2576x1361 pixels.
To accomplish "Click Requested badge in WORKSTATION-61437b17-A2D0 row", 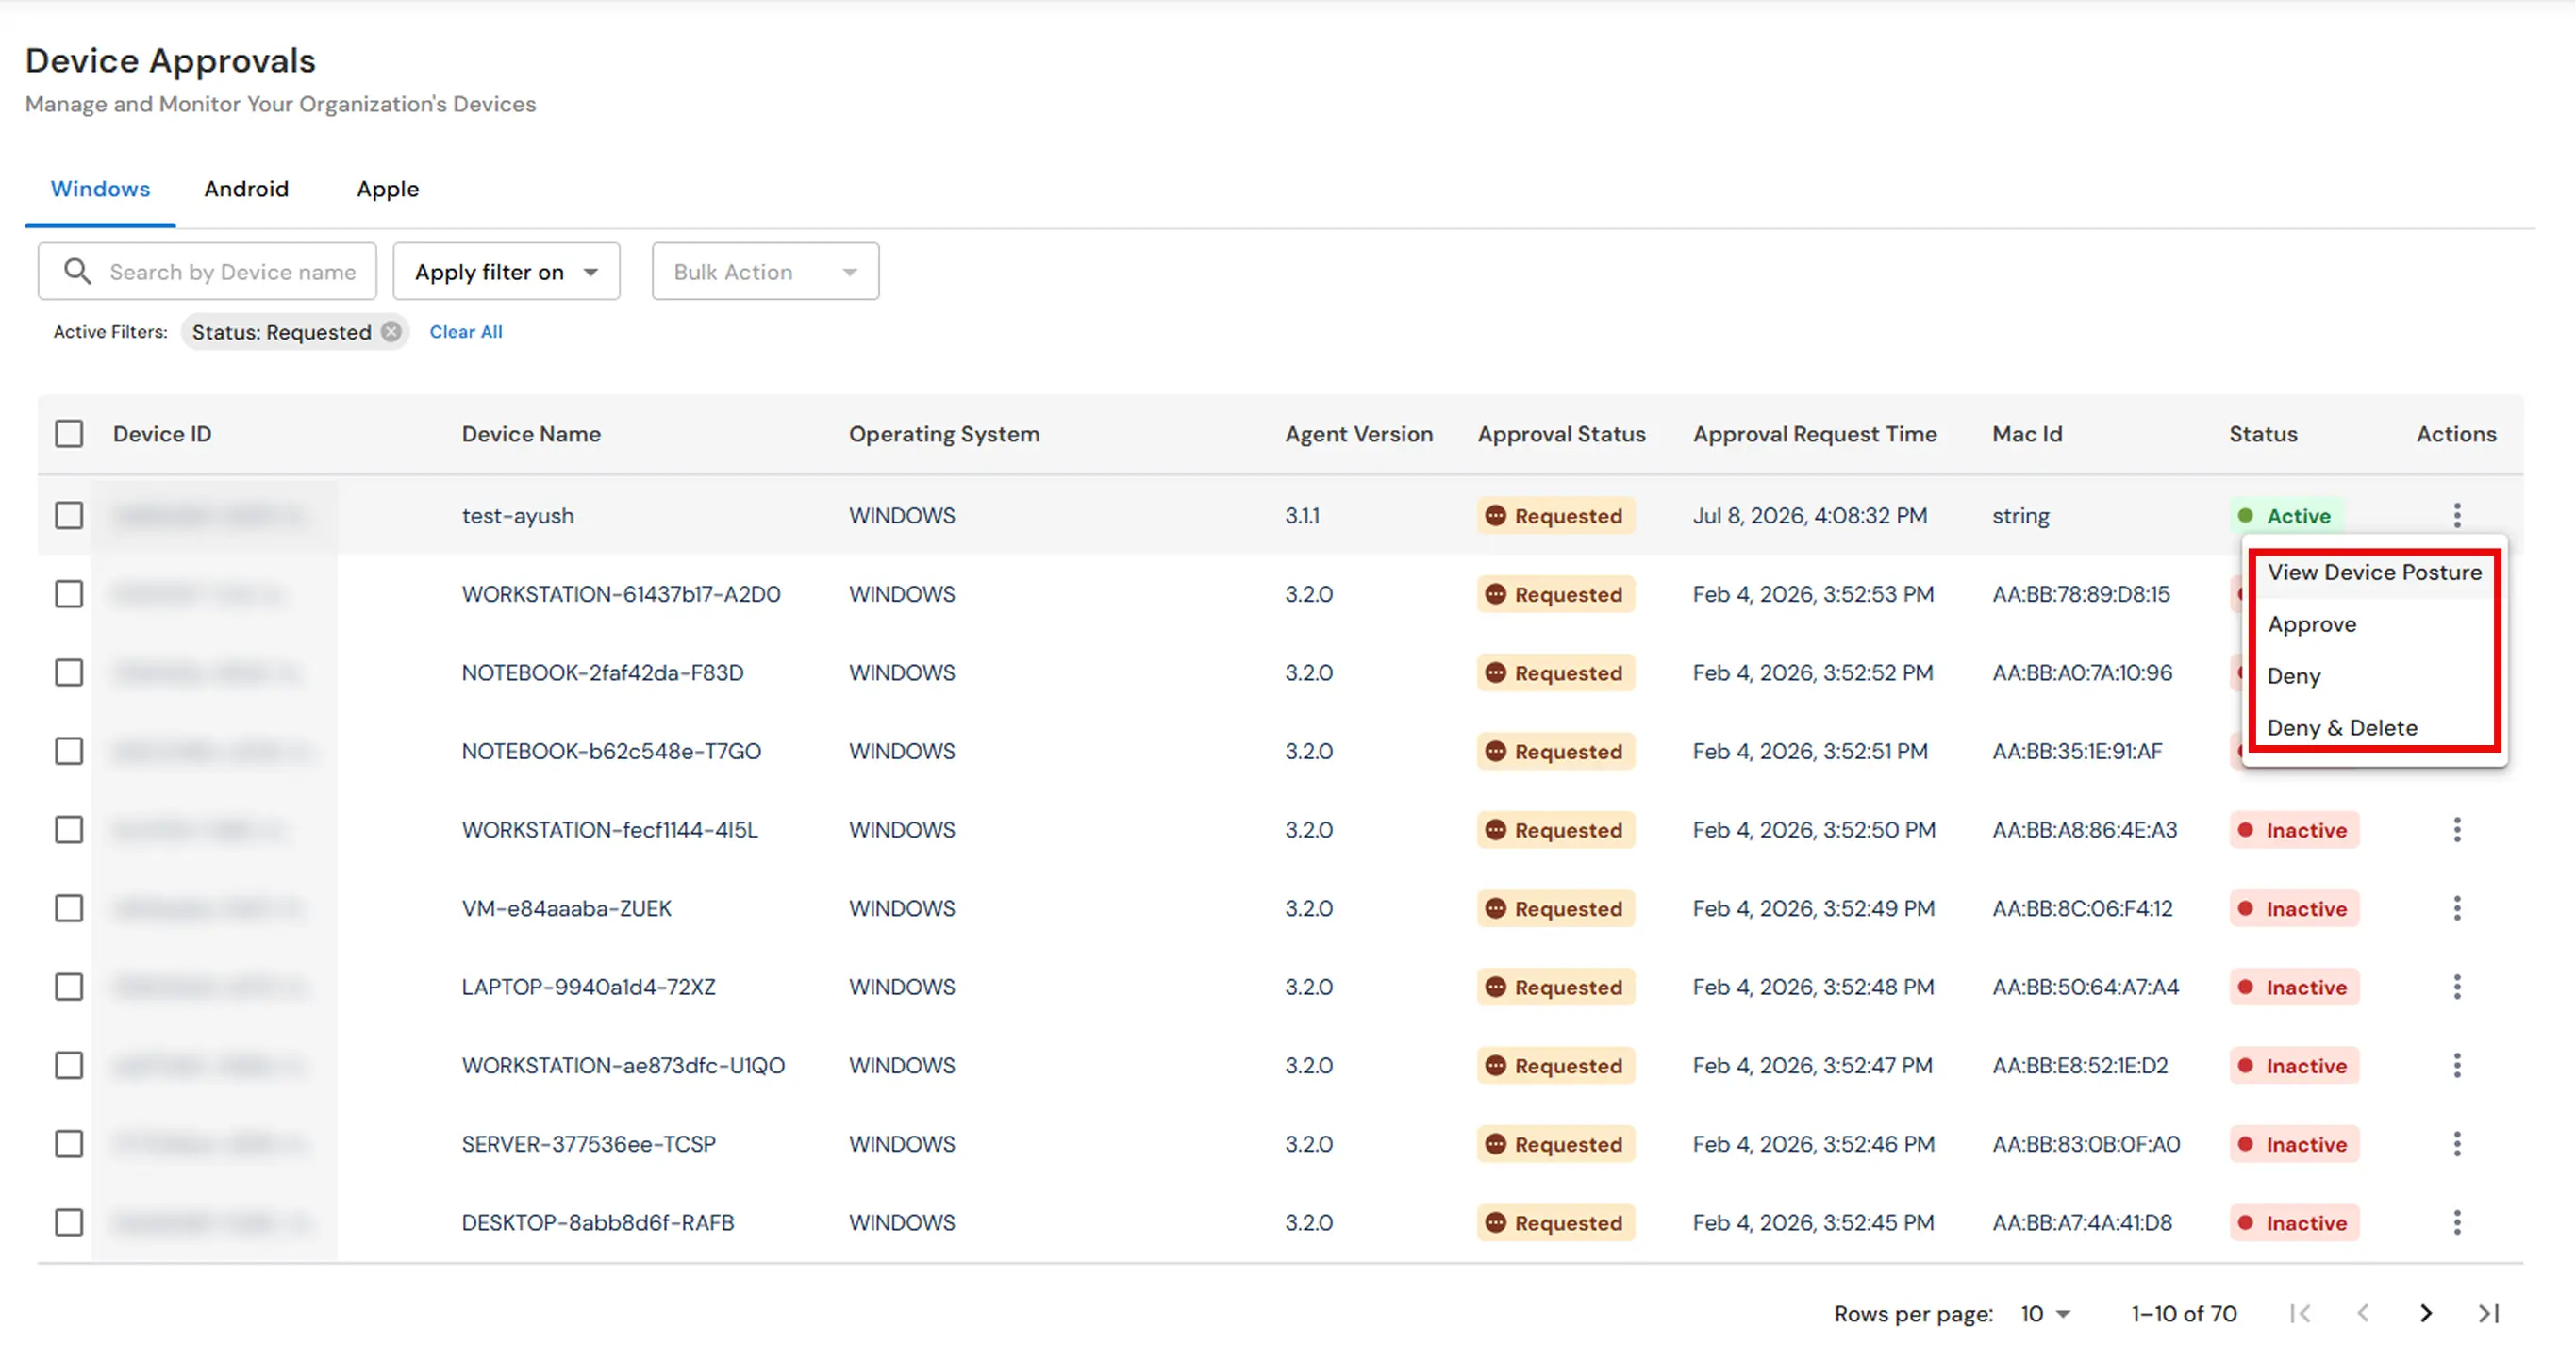I will pos(1555,594).
